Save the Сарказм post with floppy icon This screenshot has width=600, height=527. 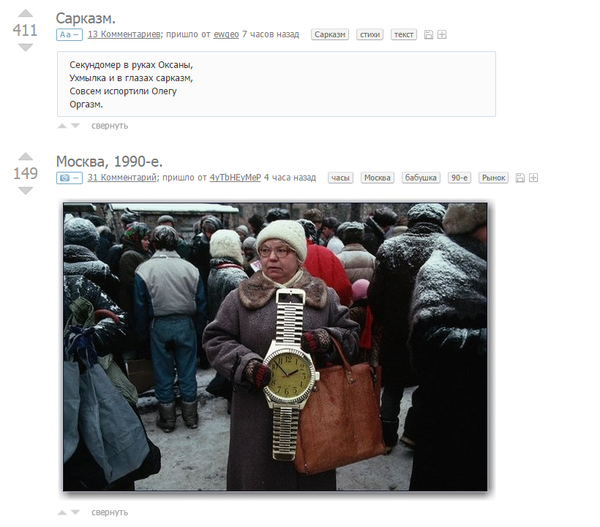point(429,34)
